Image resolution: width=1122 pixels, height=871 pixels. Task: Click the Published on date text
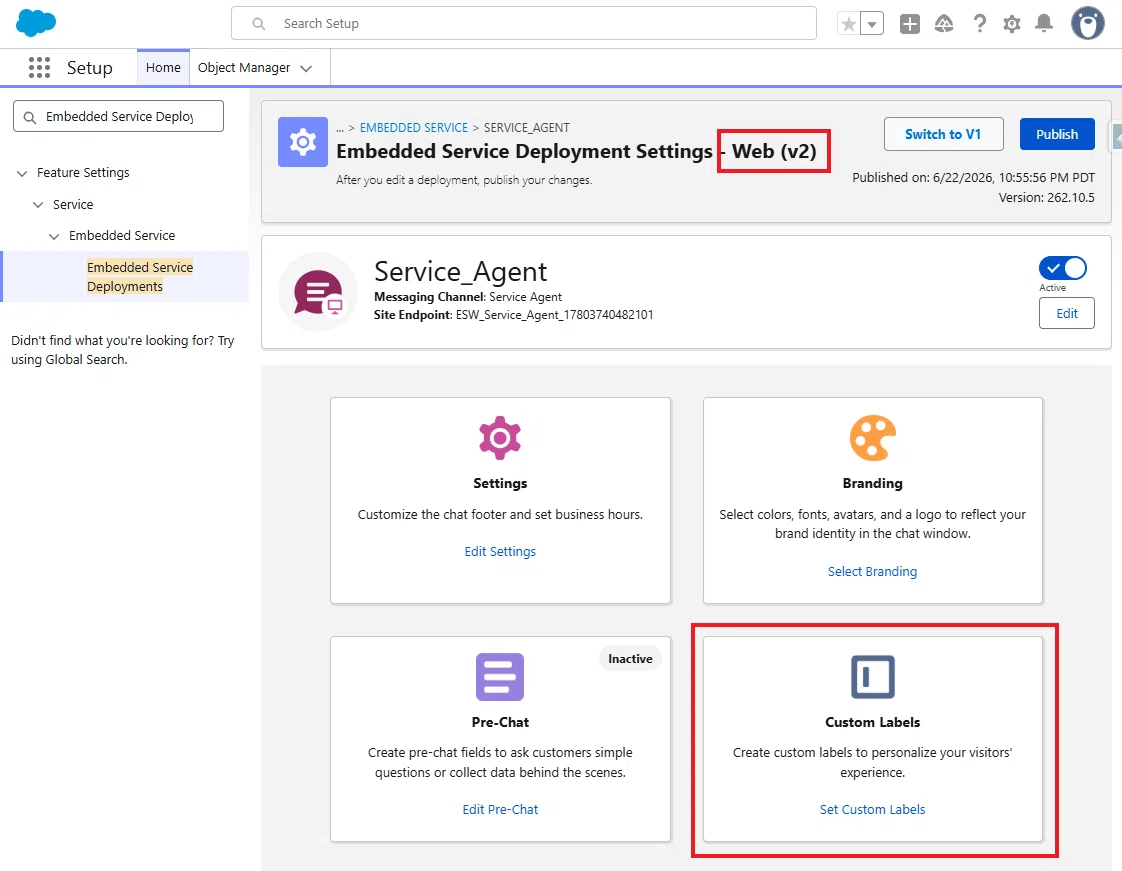coord(973,177)
